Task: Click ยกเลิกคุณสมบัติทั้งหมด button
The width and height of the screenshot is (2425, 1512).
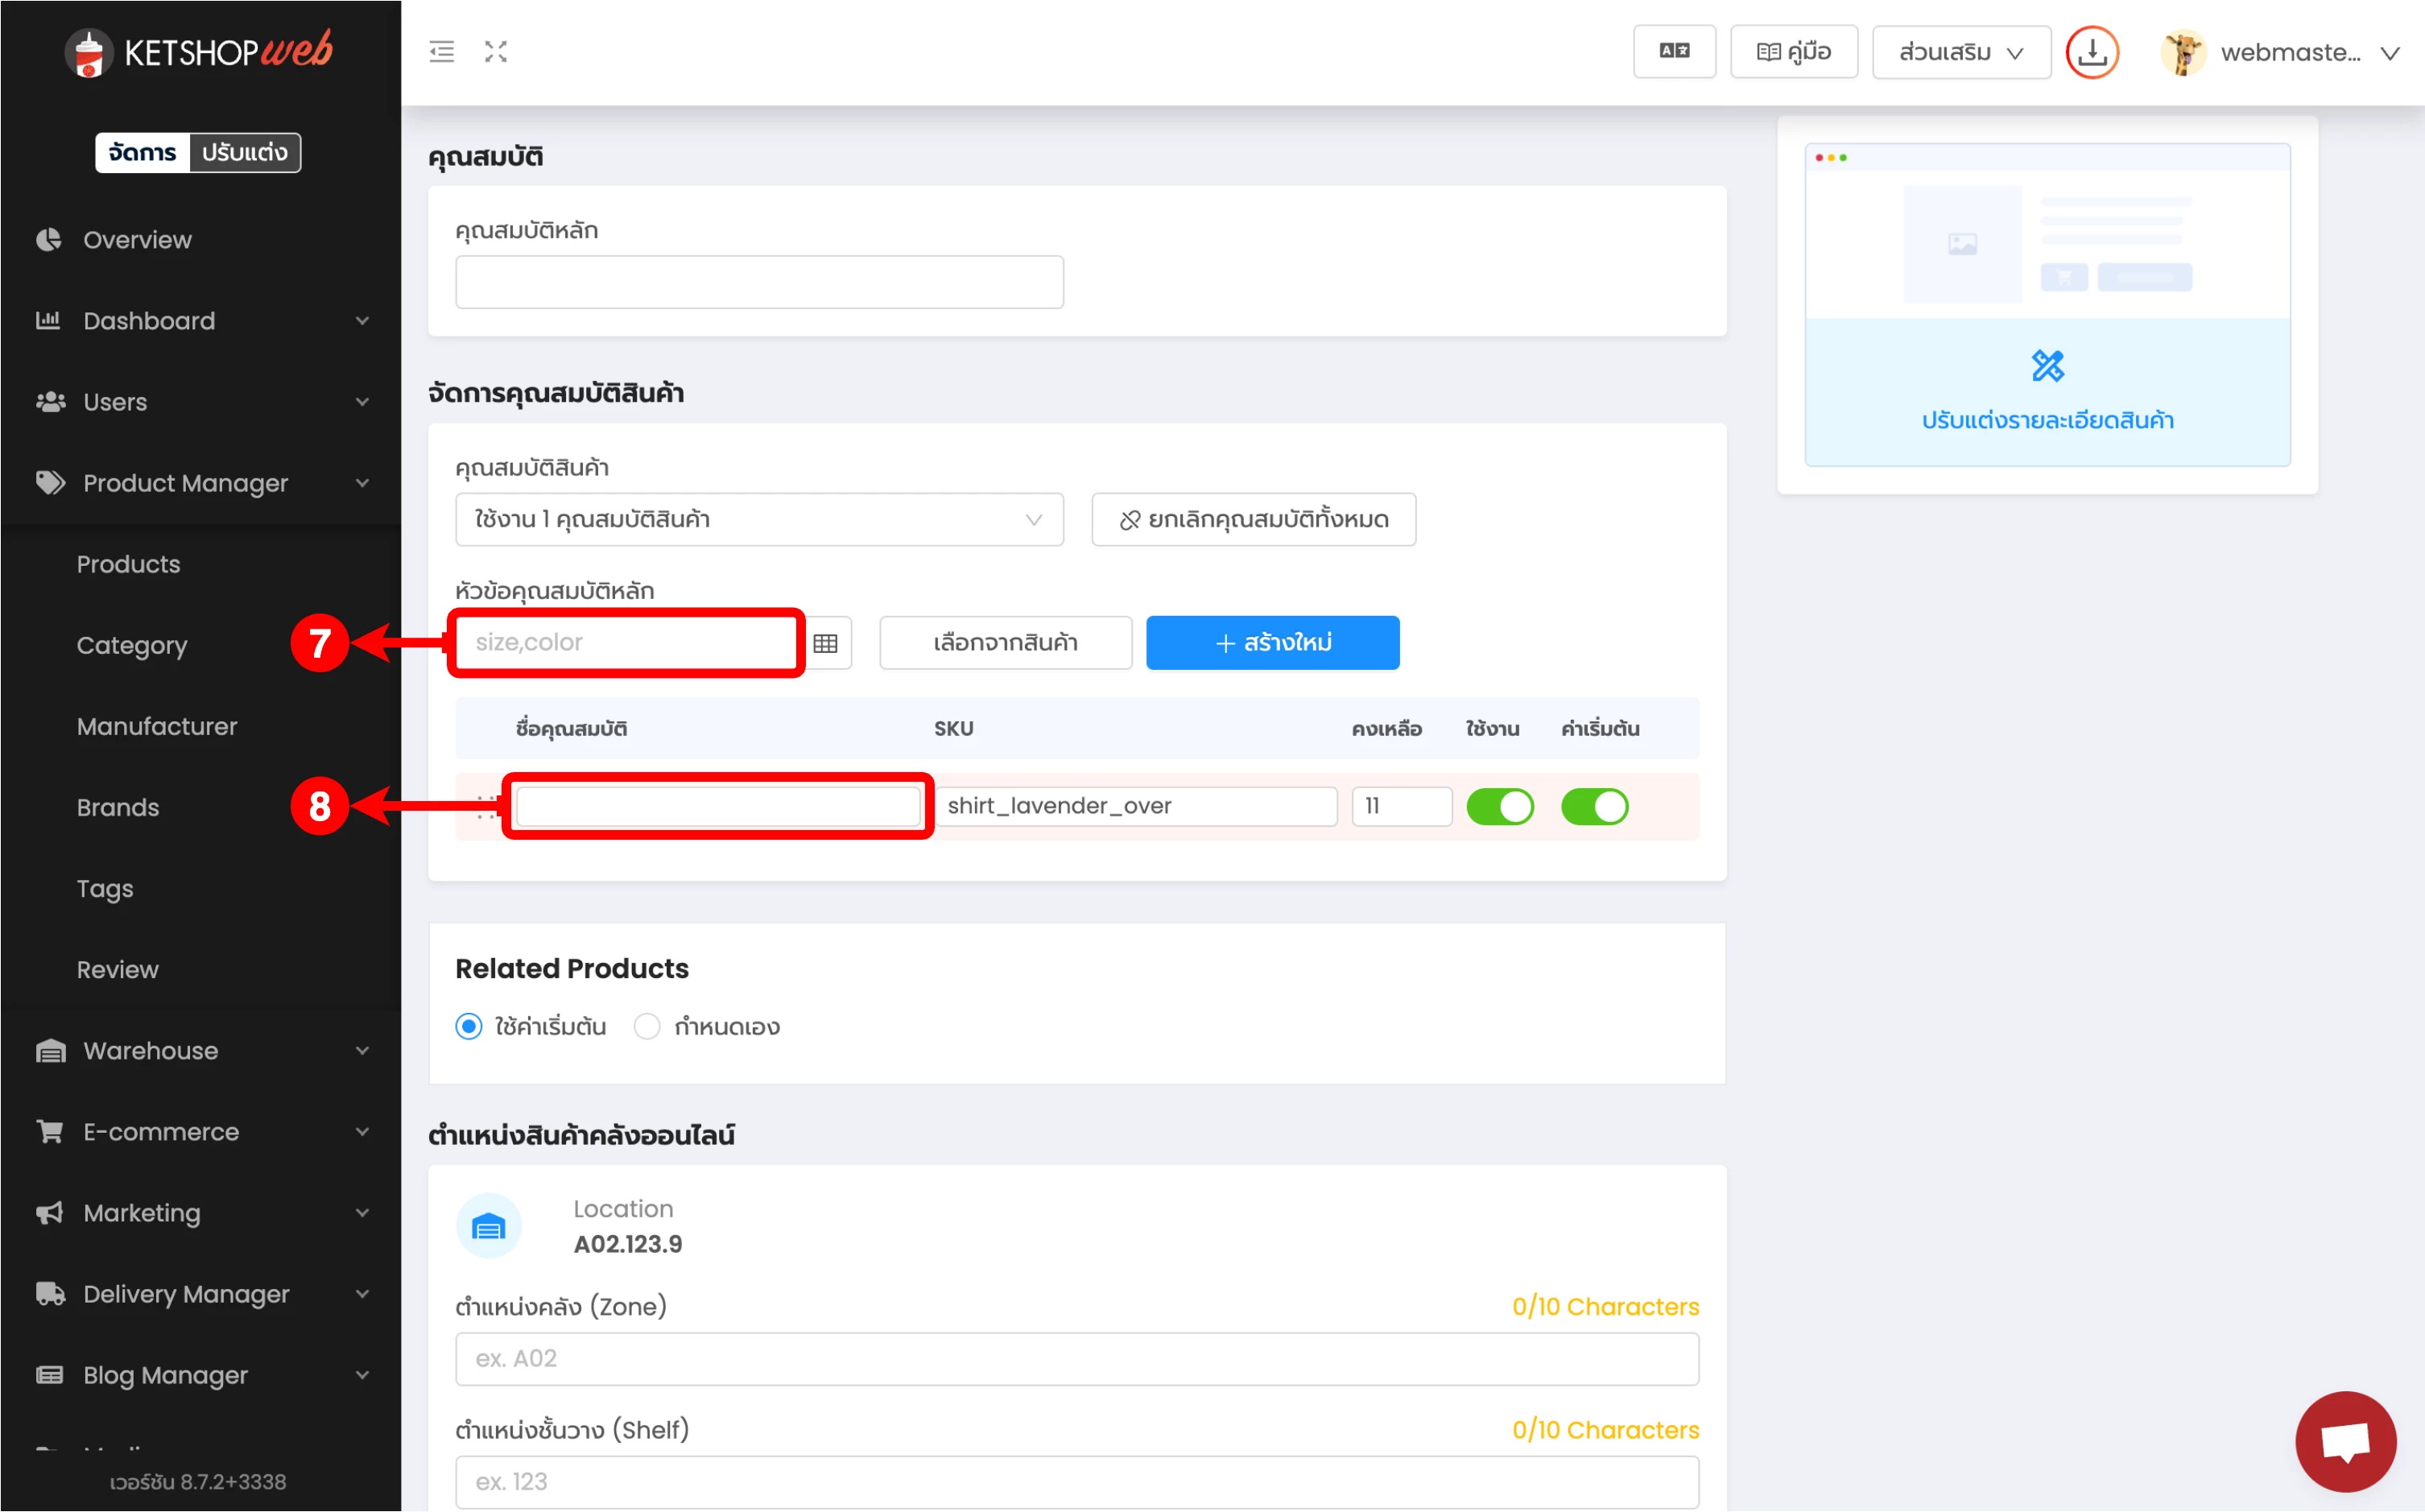Action: click(x=1253, y=520)
